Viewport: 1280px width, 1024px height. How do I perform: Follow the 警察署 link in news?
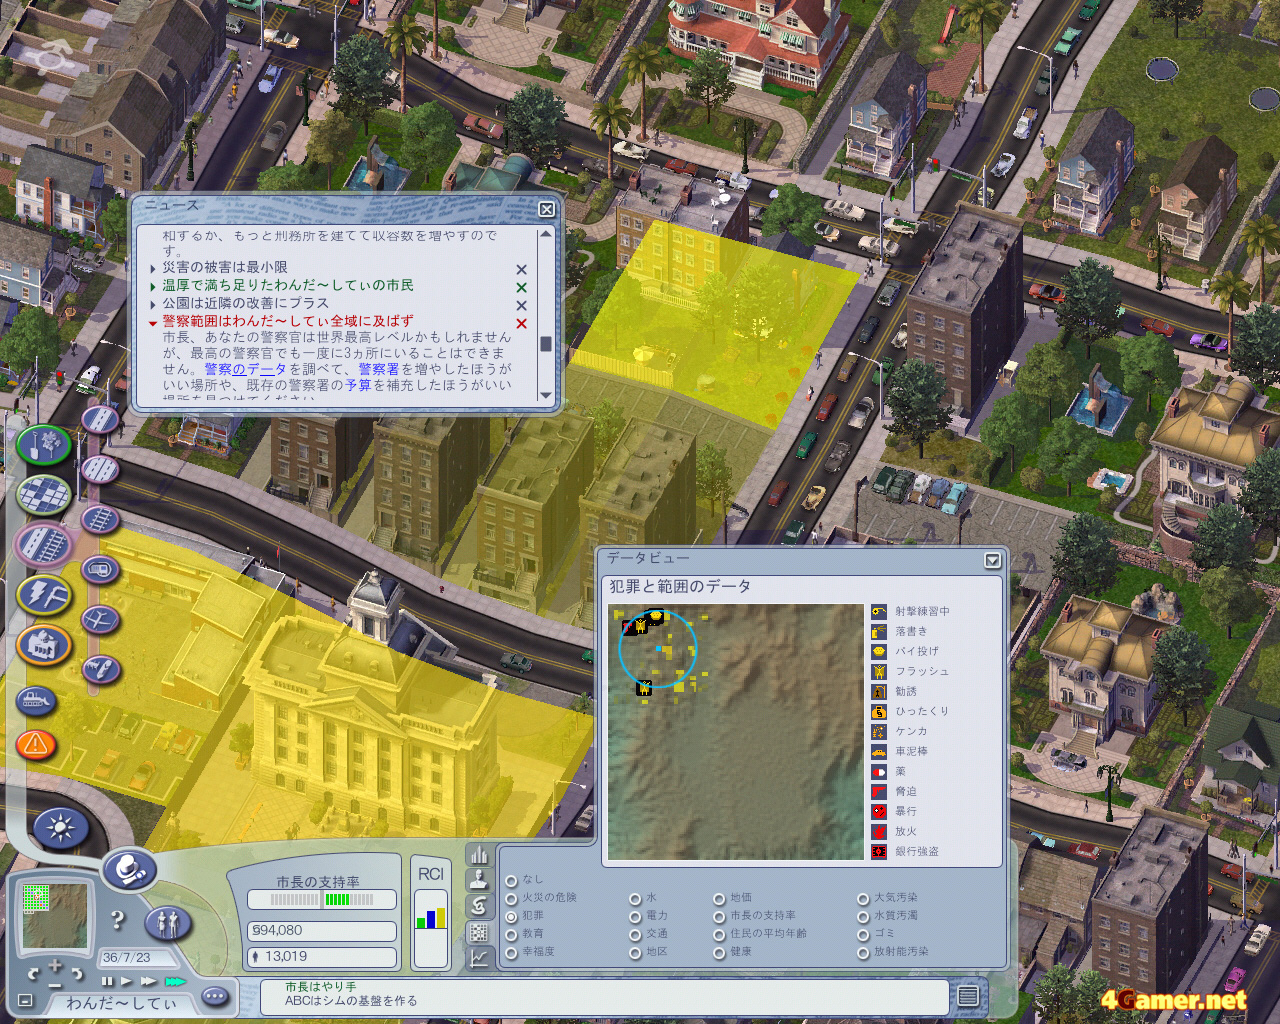pos(379,369)
